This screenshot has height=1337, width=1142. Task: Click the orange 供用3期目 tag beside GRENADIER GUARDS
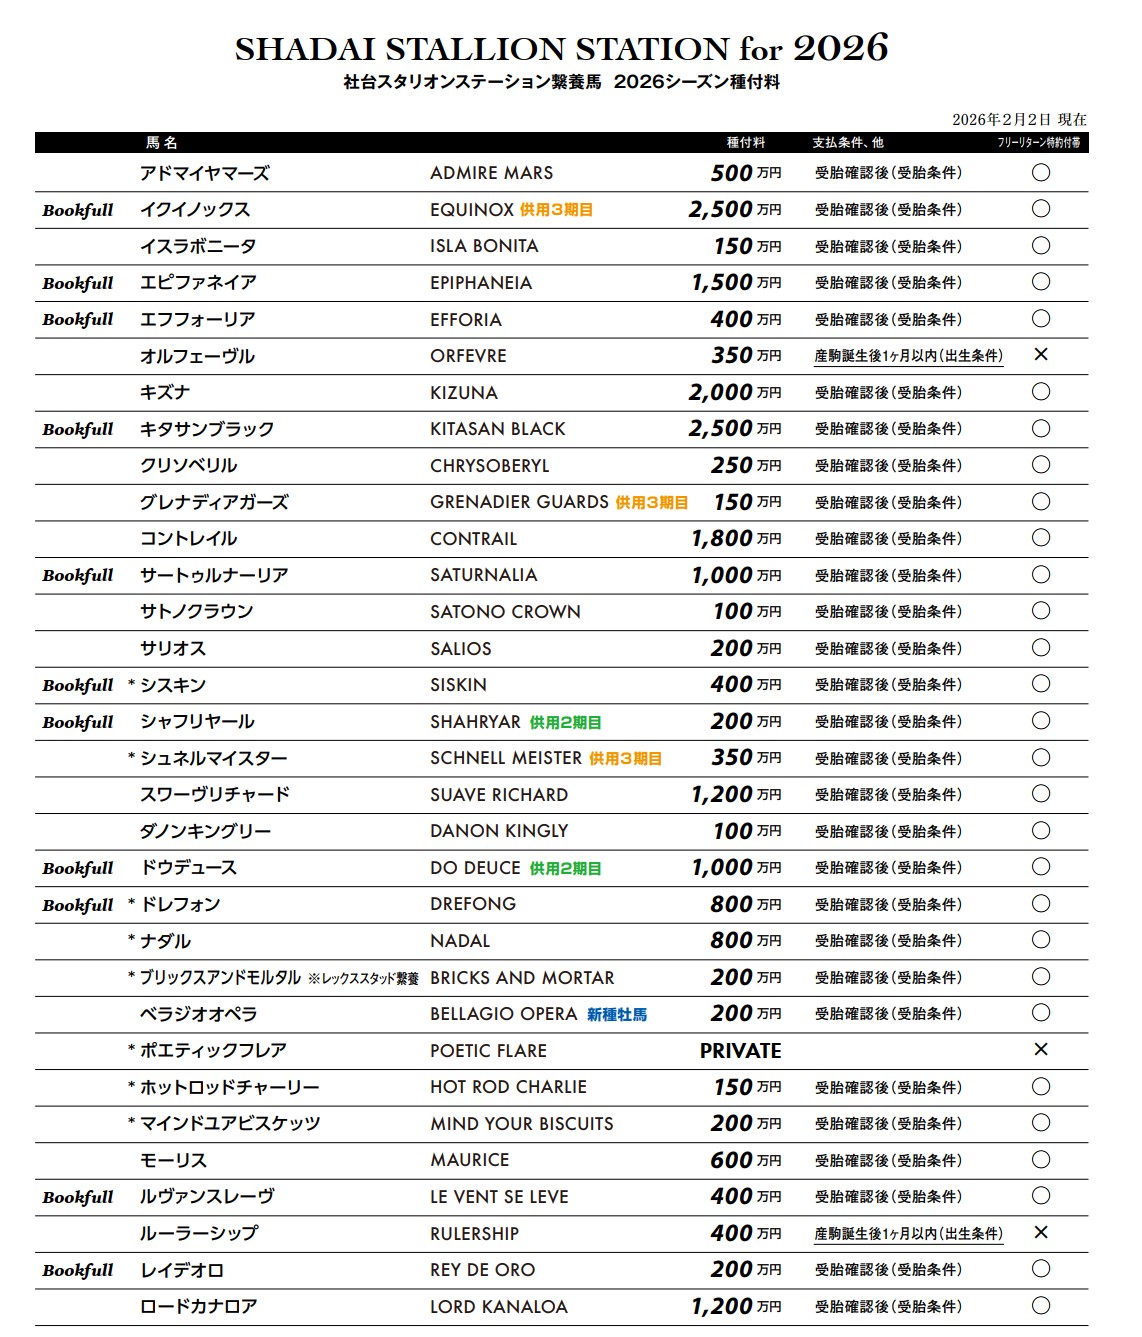pyautogui.click(x=651, y=503)
